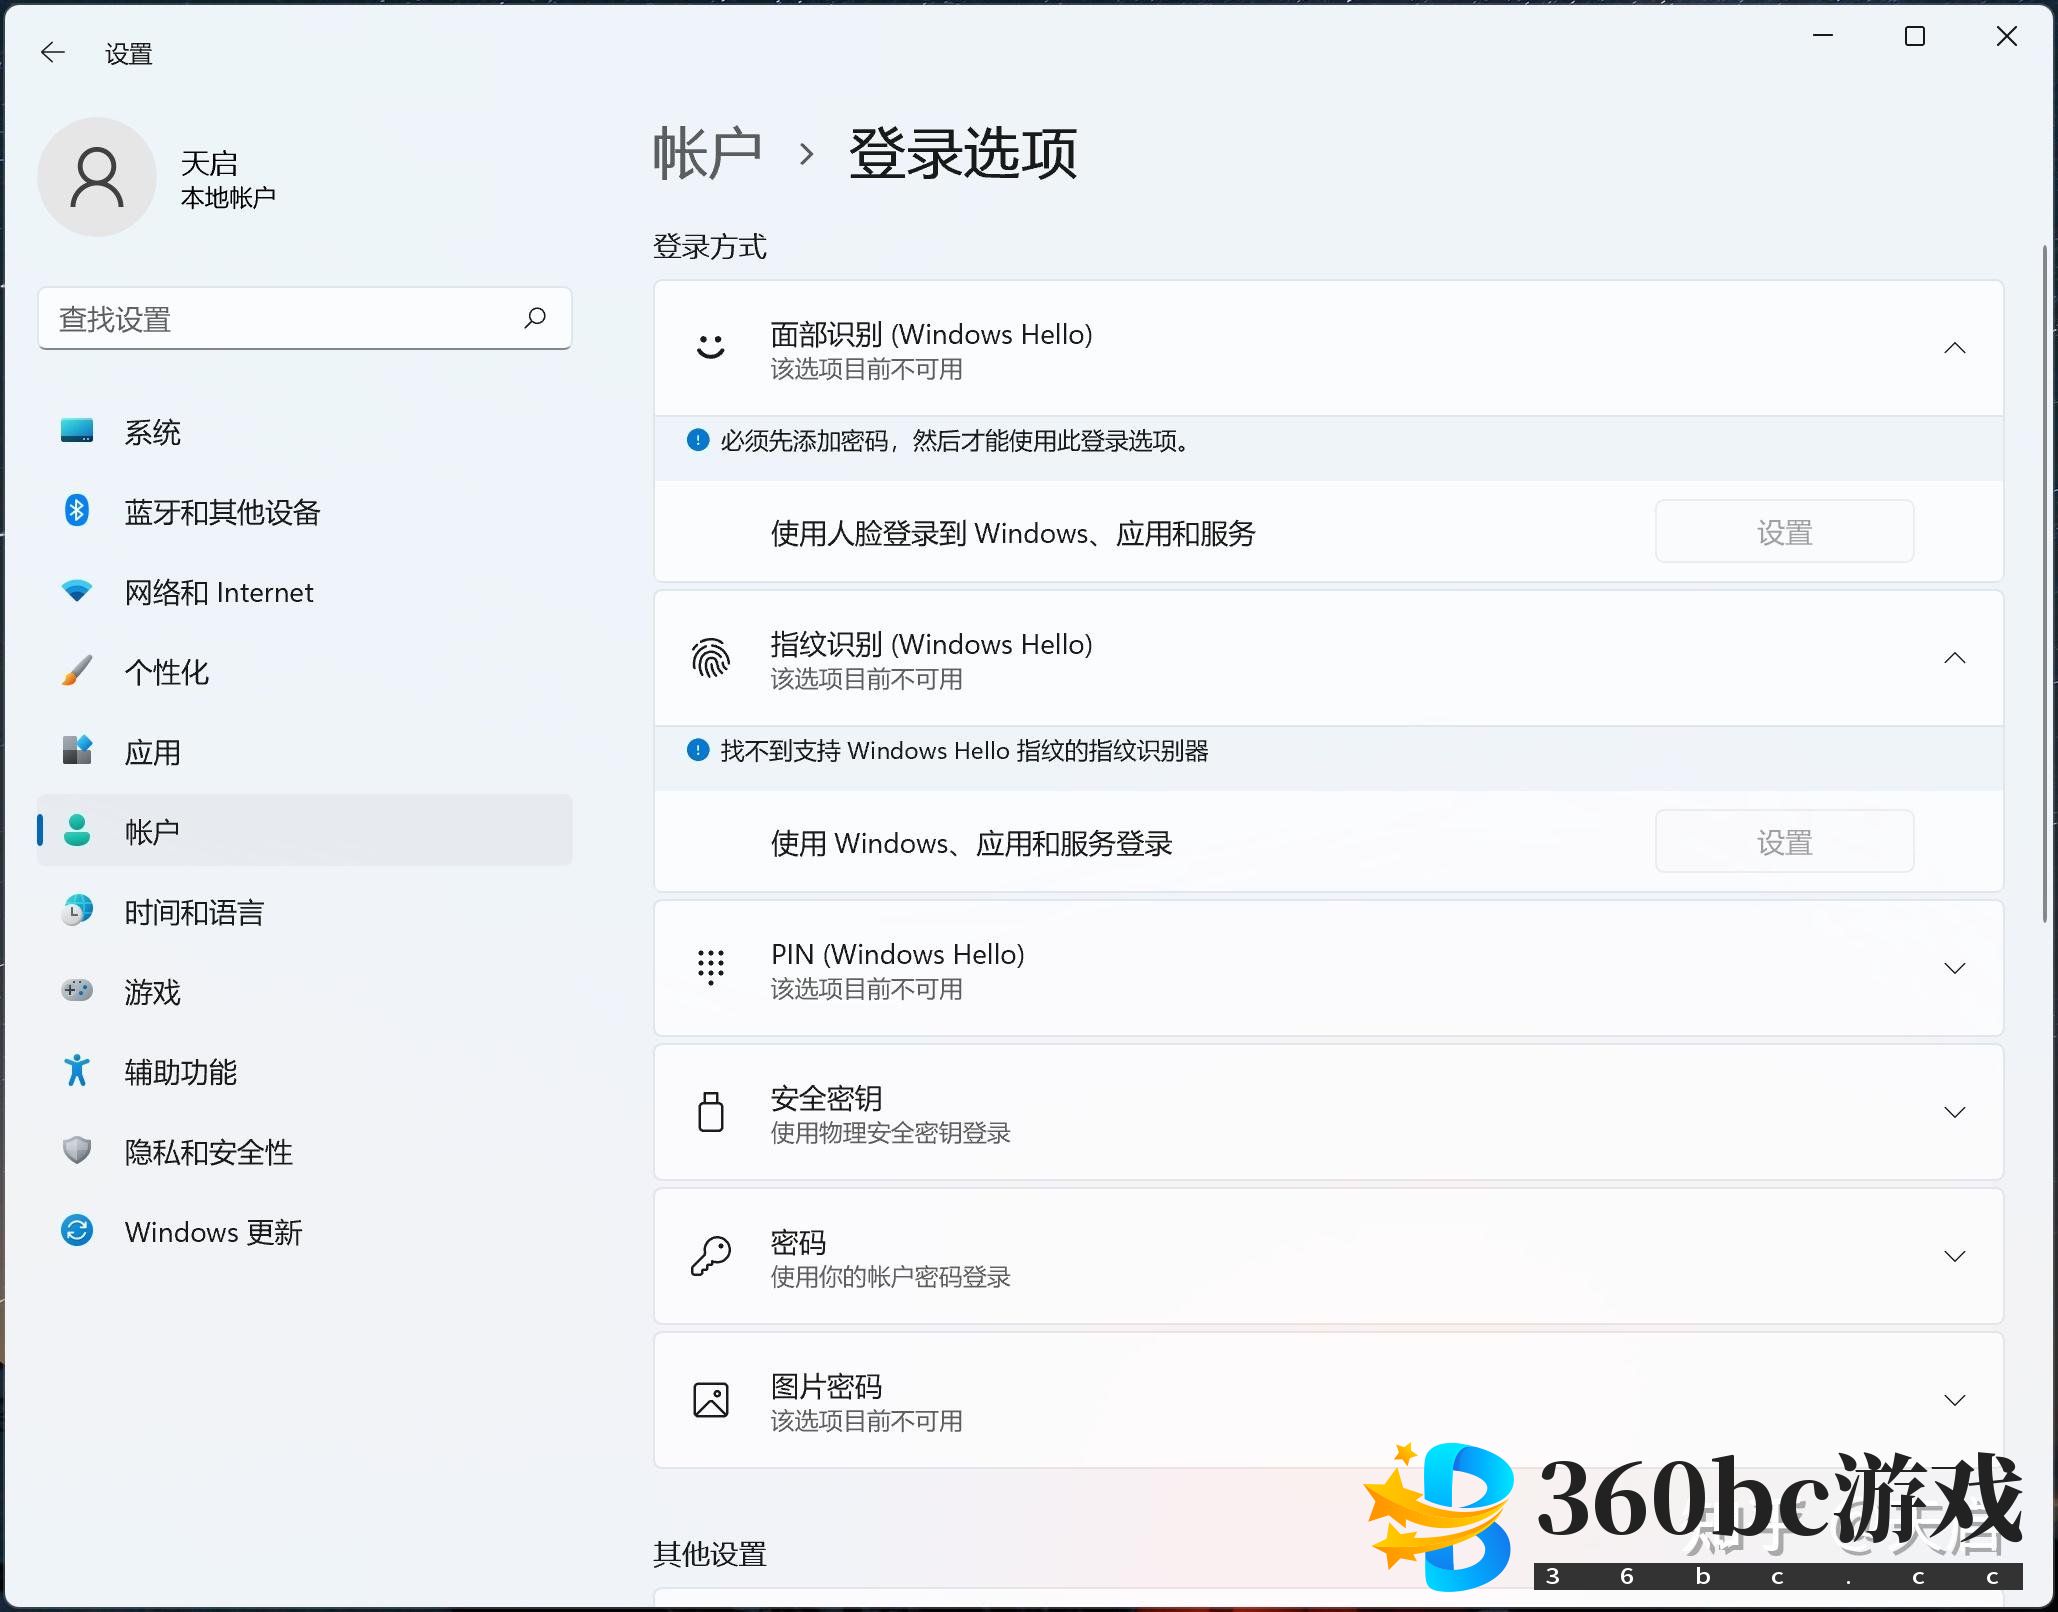The image size is (2058, 1612).
Task: Collapse the facial recognition section
Action: (1954, 348)
